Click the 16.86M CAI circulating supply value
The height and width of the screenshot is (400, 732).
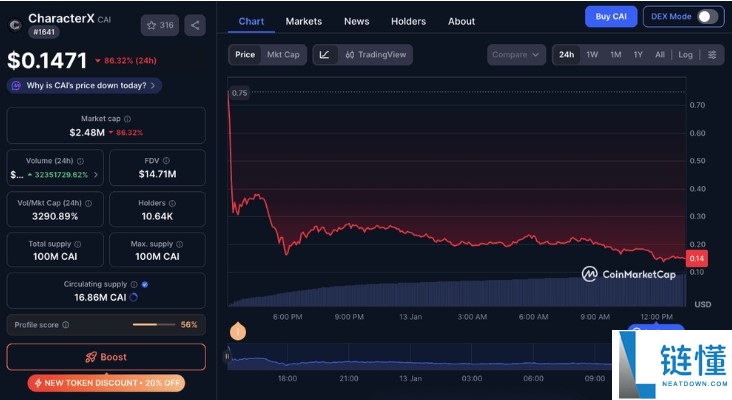click(100, 297)
